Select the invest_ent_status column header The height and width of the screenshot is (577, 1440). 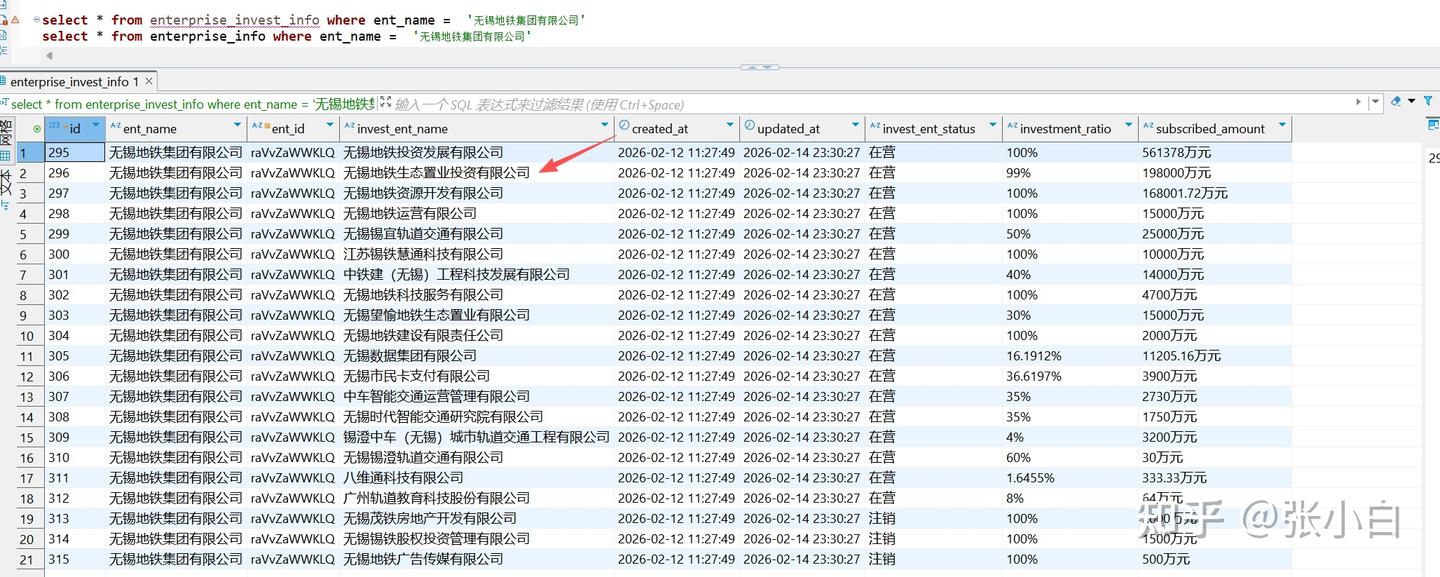934,128
